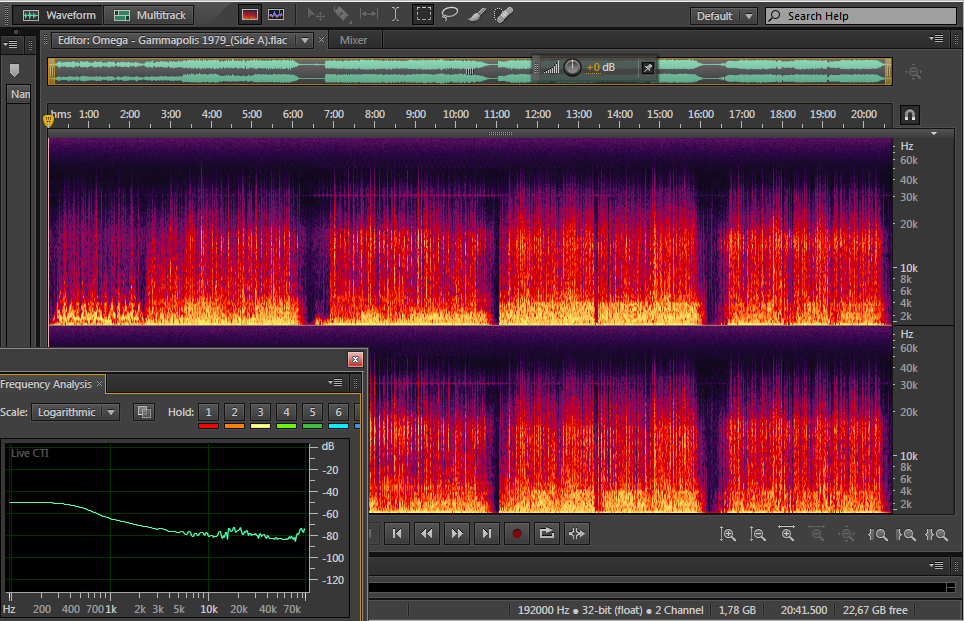Adjust the amplitude volume knob
The height and width of the screenshot is (621, 964).
pyautogui.click(x=572, y=68)
